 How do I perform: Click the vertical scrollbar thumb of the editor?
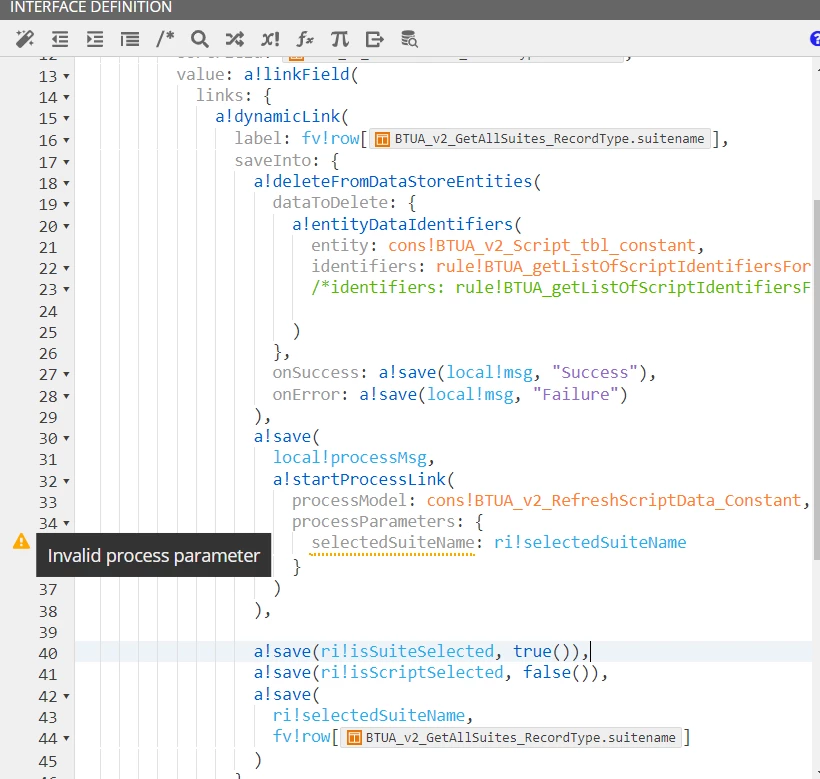coord(816,380)
